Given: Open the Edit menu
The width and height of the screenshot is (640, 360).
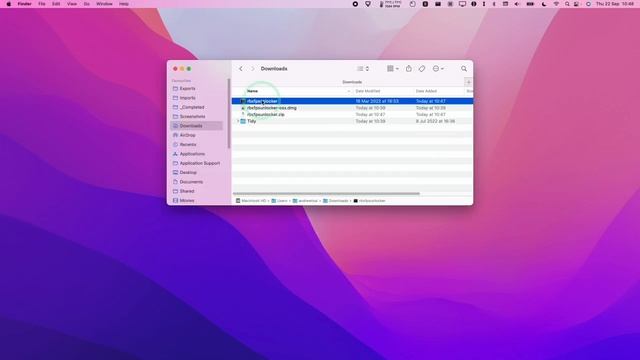Looking at the screenshot, I should 56,4.
